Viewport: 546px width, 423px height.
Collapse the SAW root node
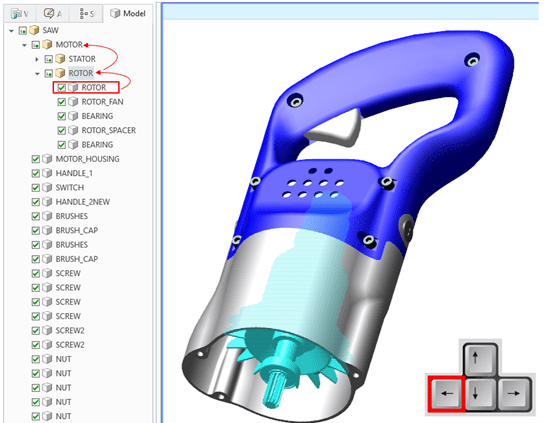(11, 31)
